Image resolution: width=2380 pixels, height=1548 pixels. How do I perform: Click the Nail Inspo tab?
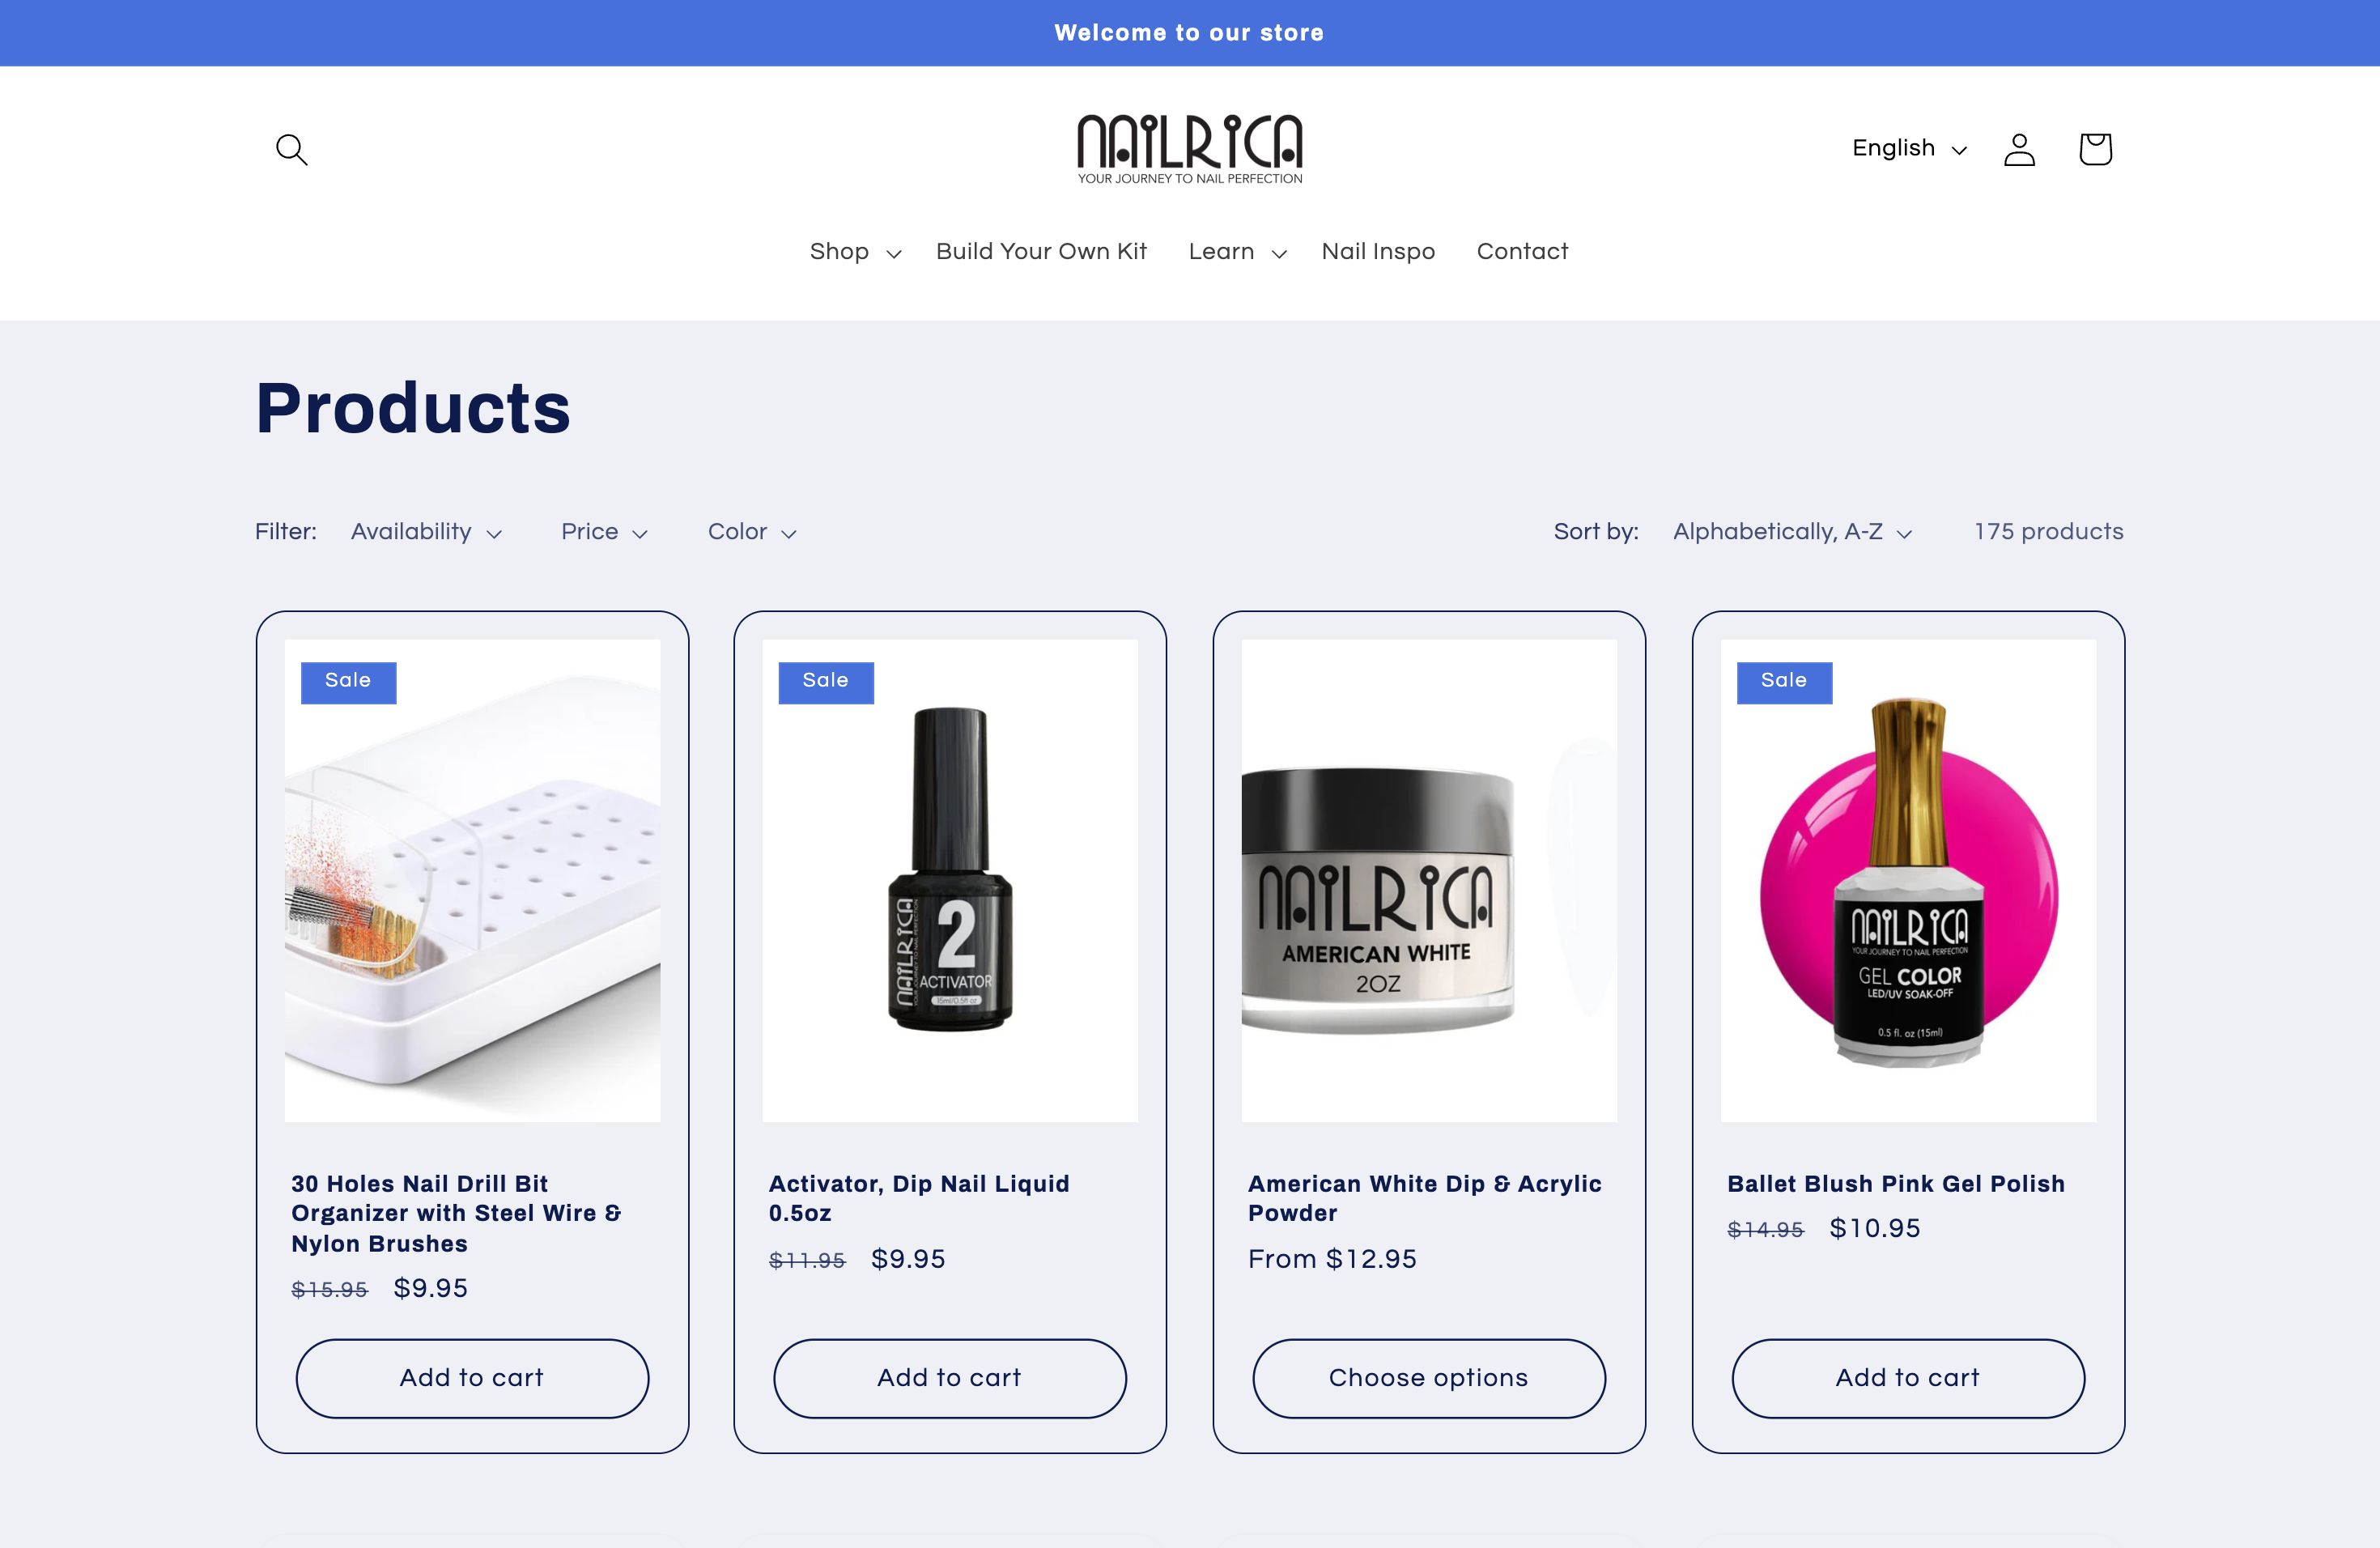1379,250
